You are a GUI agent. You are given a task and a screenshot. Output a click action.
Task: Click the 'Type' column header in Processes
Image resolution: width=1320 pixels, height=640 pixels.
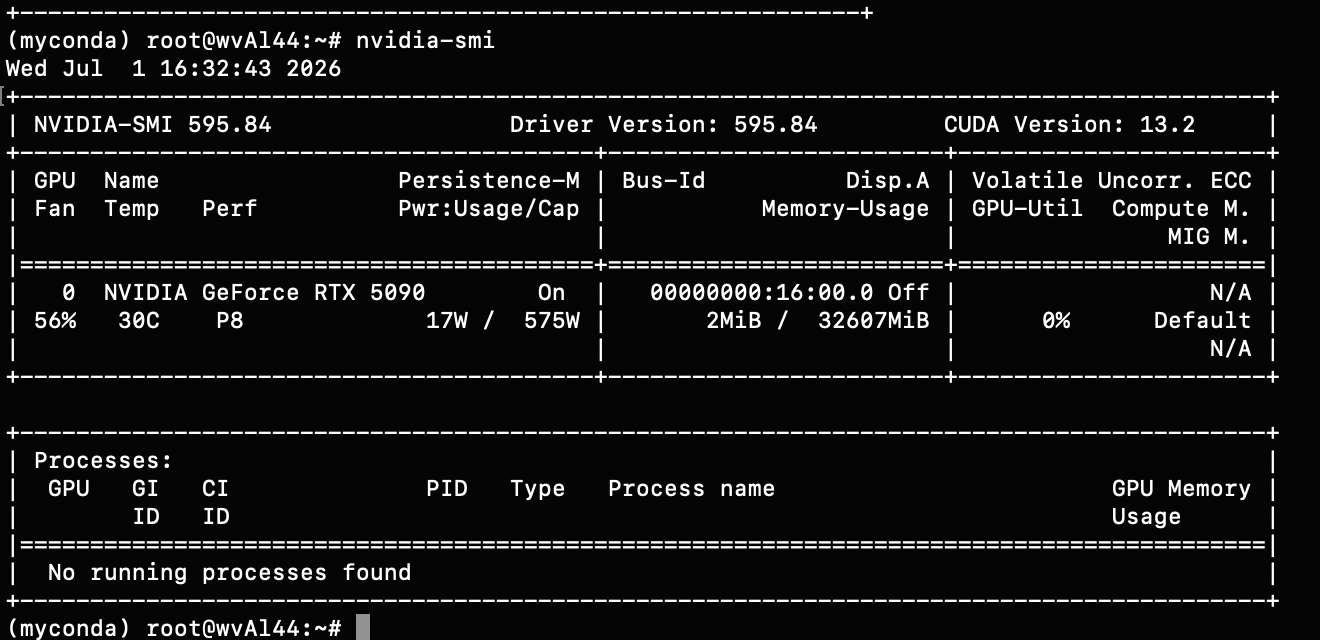tap(538, 489)
